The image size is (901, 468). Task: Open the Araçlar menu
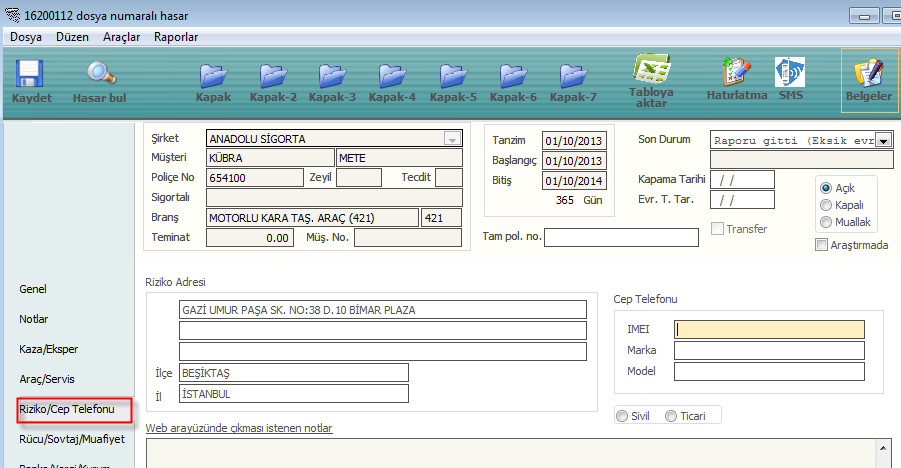pos(122,37)
